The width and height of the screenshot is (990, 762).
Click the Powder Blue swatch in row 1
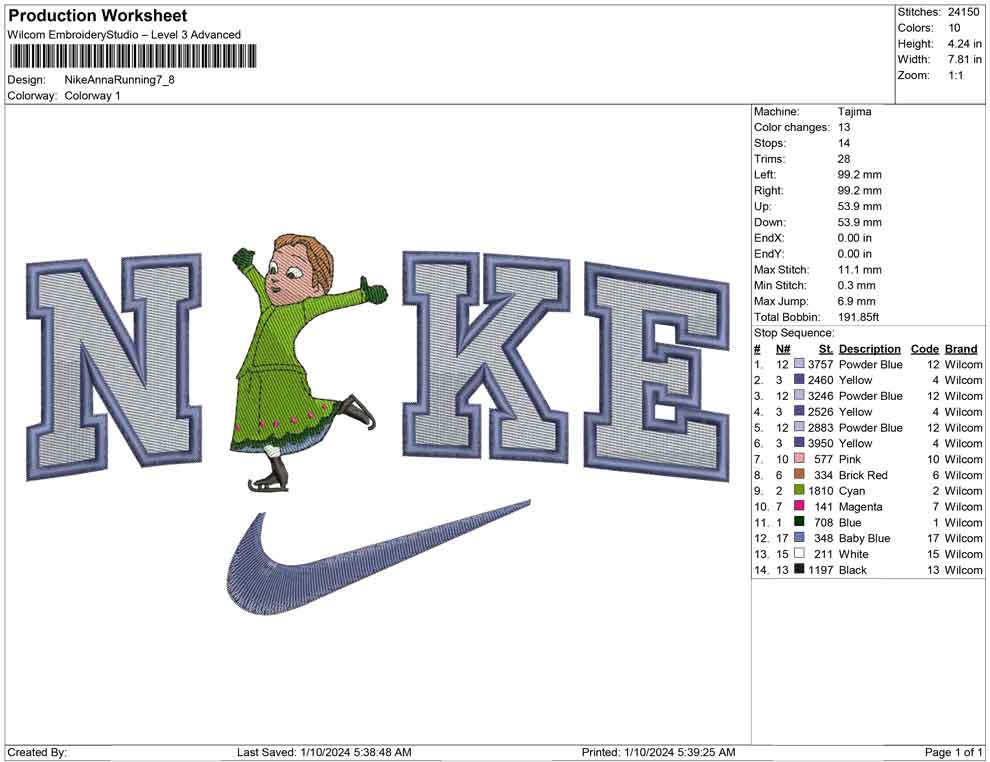coord(799,364)
